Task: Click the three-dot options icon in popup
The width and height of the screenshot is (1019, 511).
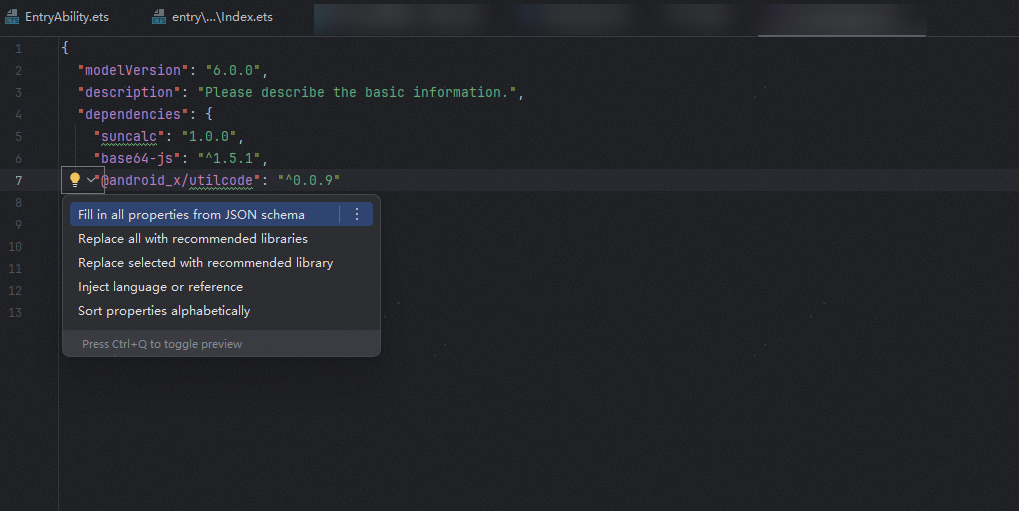Action: (x=357, y=214)
